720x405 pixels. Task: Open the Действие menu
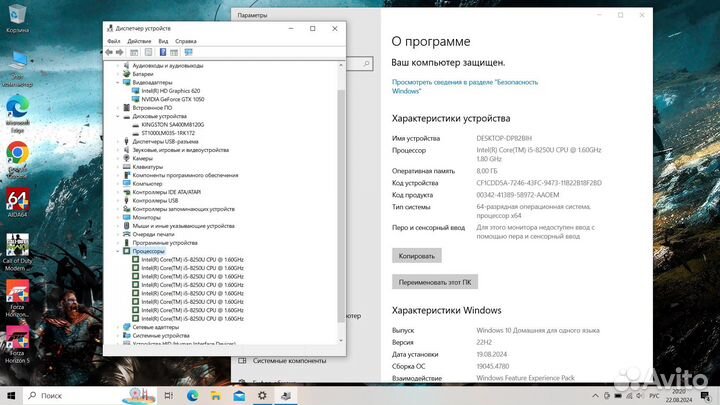pyautogui.click(x=139, y=41)
